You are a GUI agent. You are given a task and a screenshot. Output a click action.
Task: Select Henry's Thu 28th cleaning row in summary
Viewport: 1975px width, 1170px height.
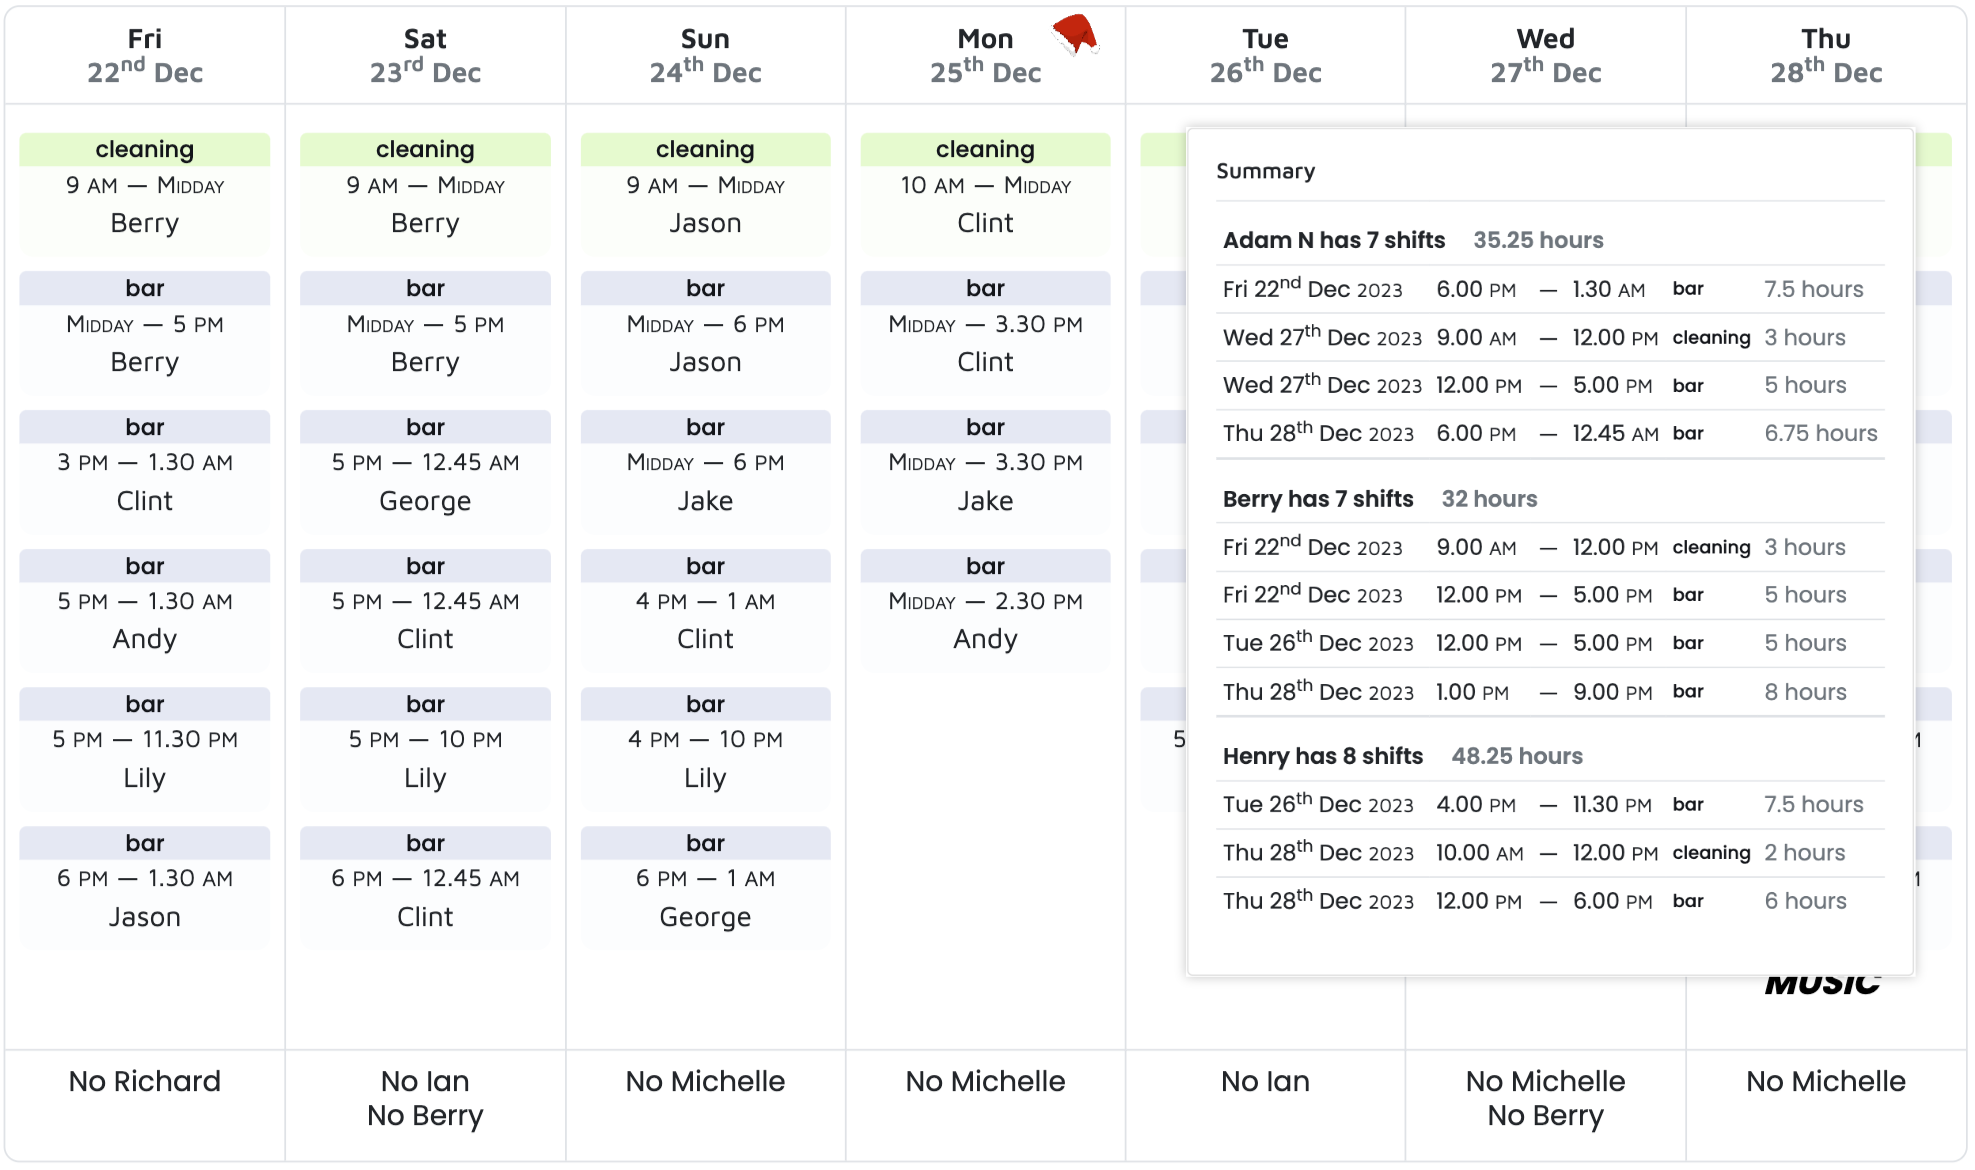tap(1549, 853)
